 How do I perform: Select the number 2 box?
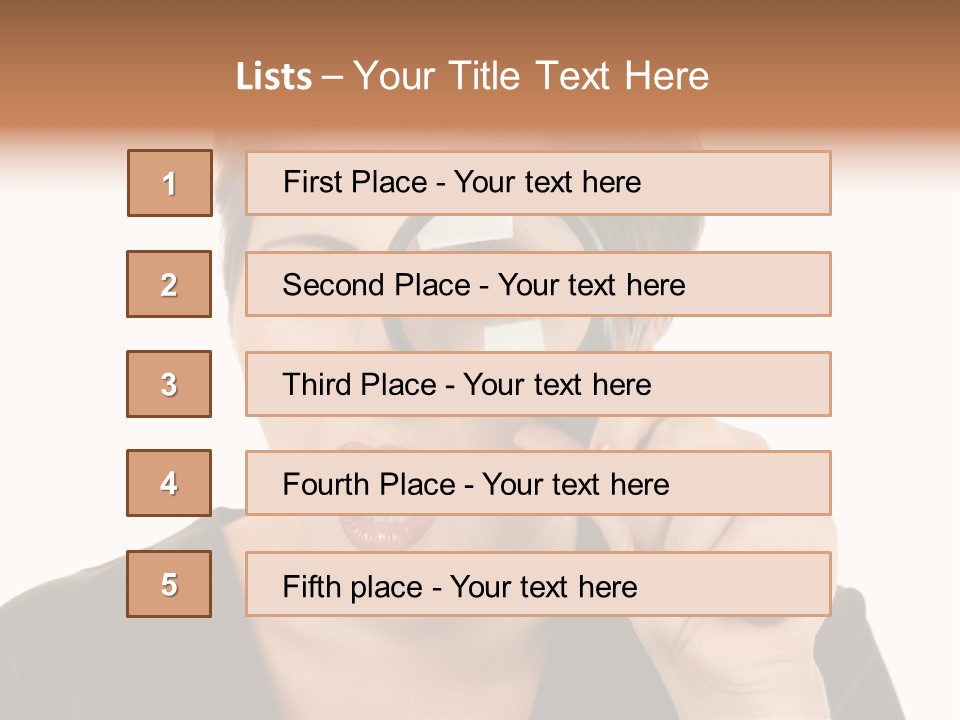coord(169,284)
